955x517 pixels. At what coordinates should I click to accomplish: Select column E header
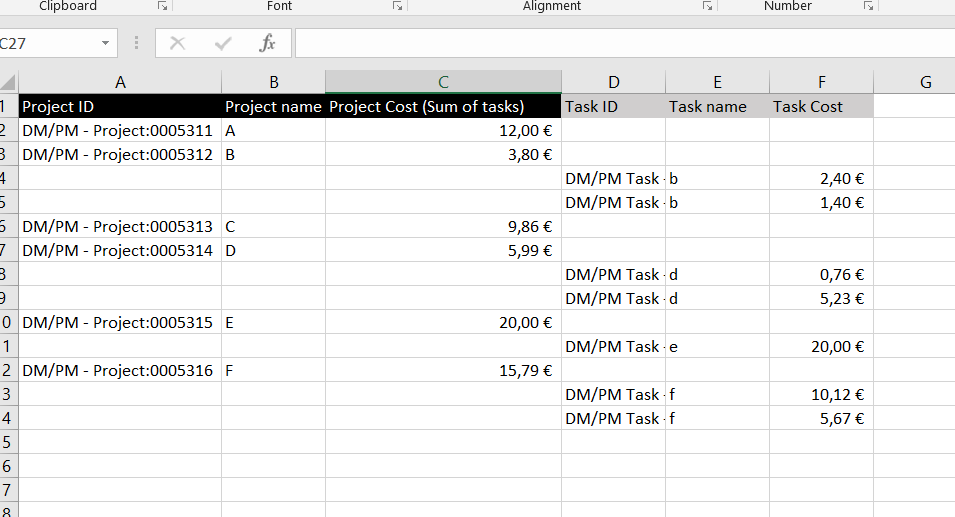pyautogui.click(x=717, y=82)
